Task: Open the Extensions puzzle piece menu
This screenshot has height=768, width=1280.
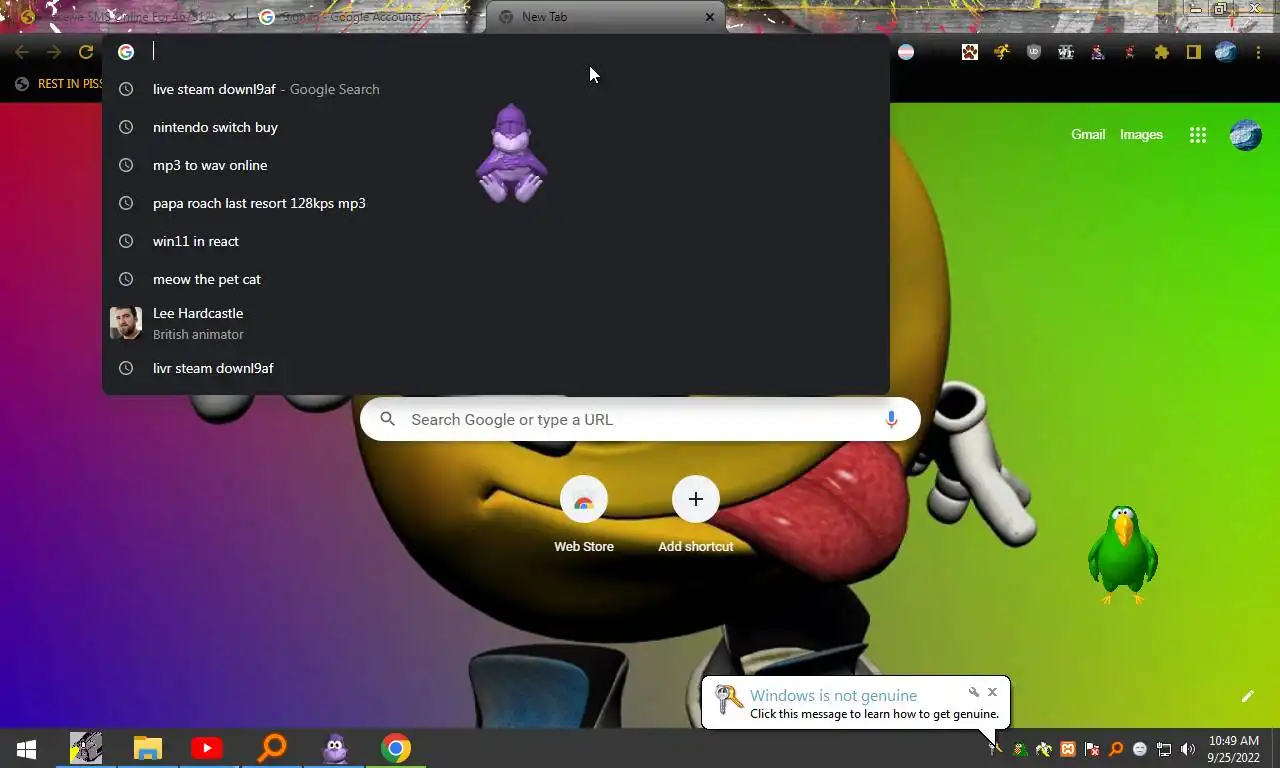Action: (x=1162, y=52)
